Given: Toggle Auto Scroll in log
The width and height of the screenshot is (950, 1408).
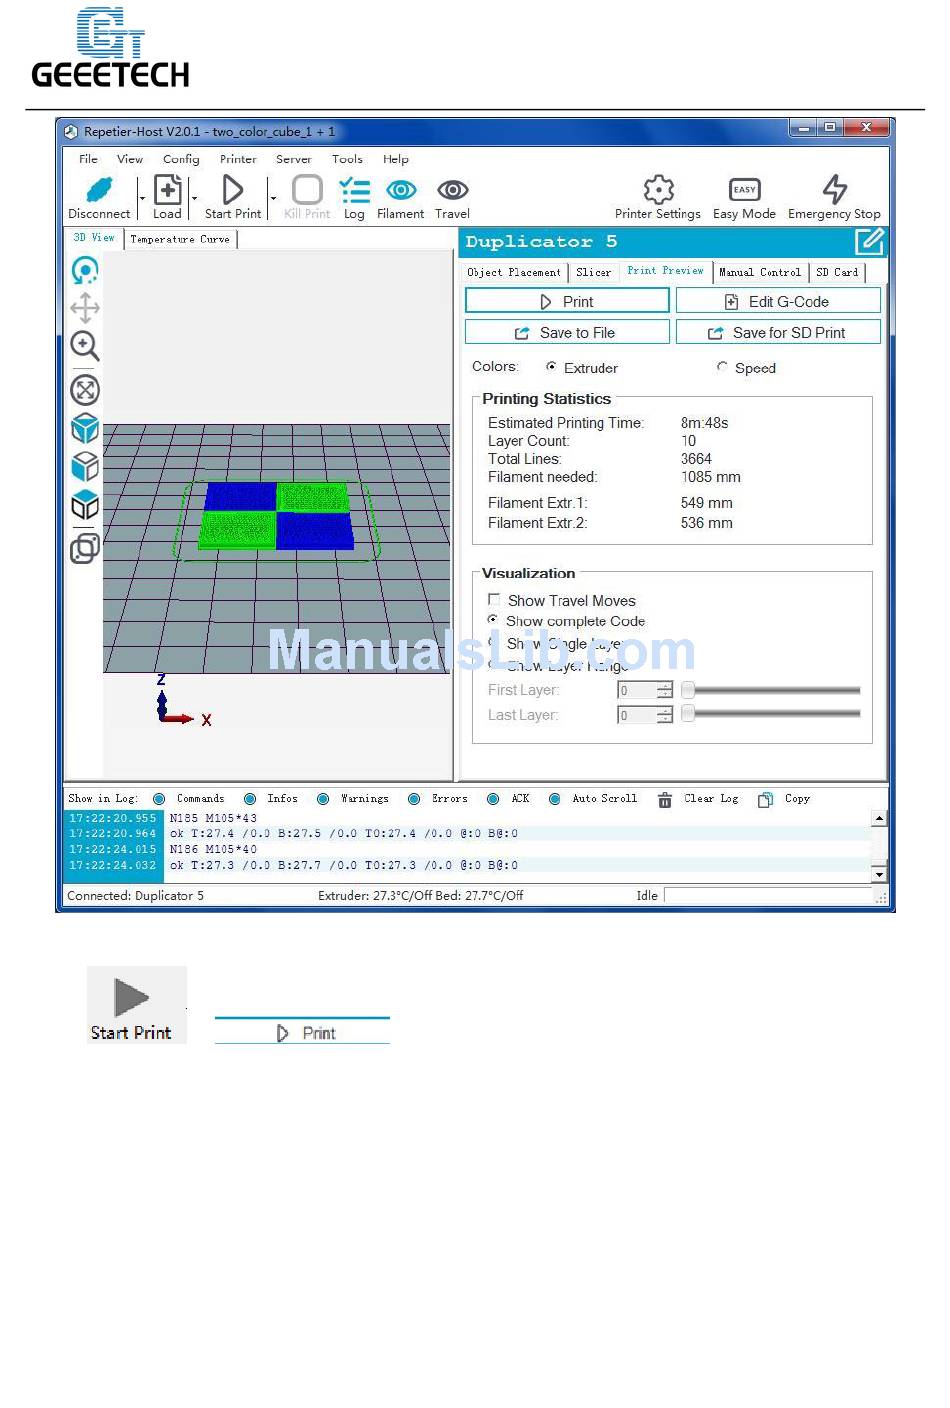Looking at the screenshot, I should pyautogui.click(x=554, y=799).
